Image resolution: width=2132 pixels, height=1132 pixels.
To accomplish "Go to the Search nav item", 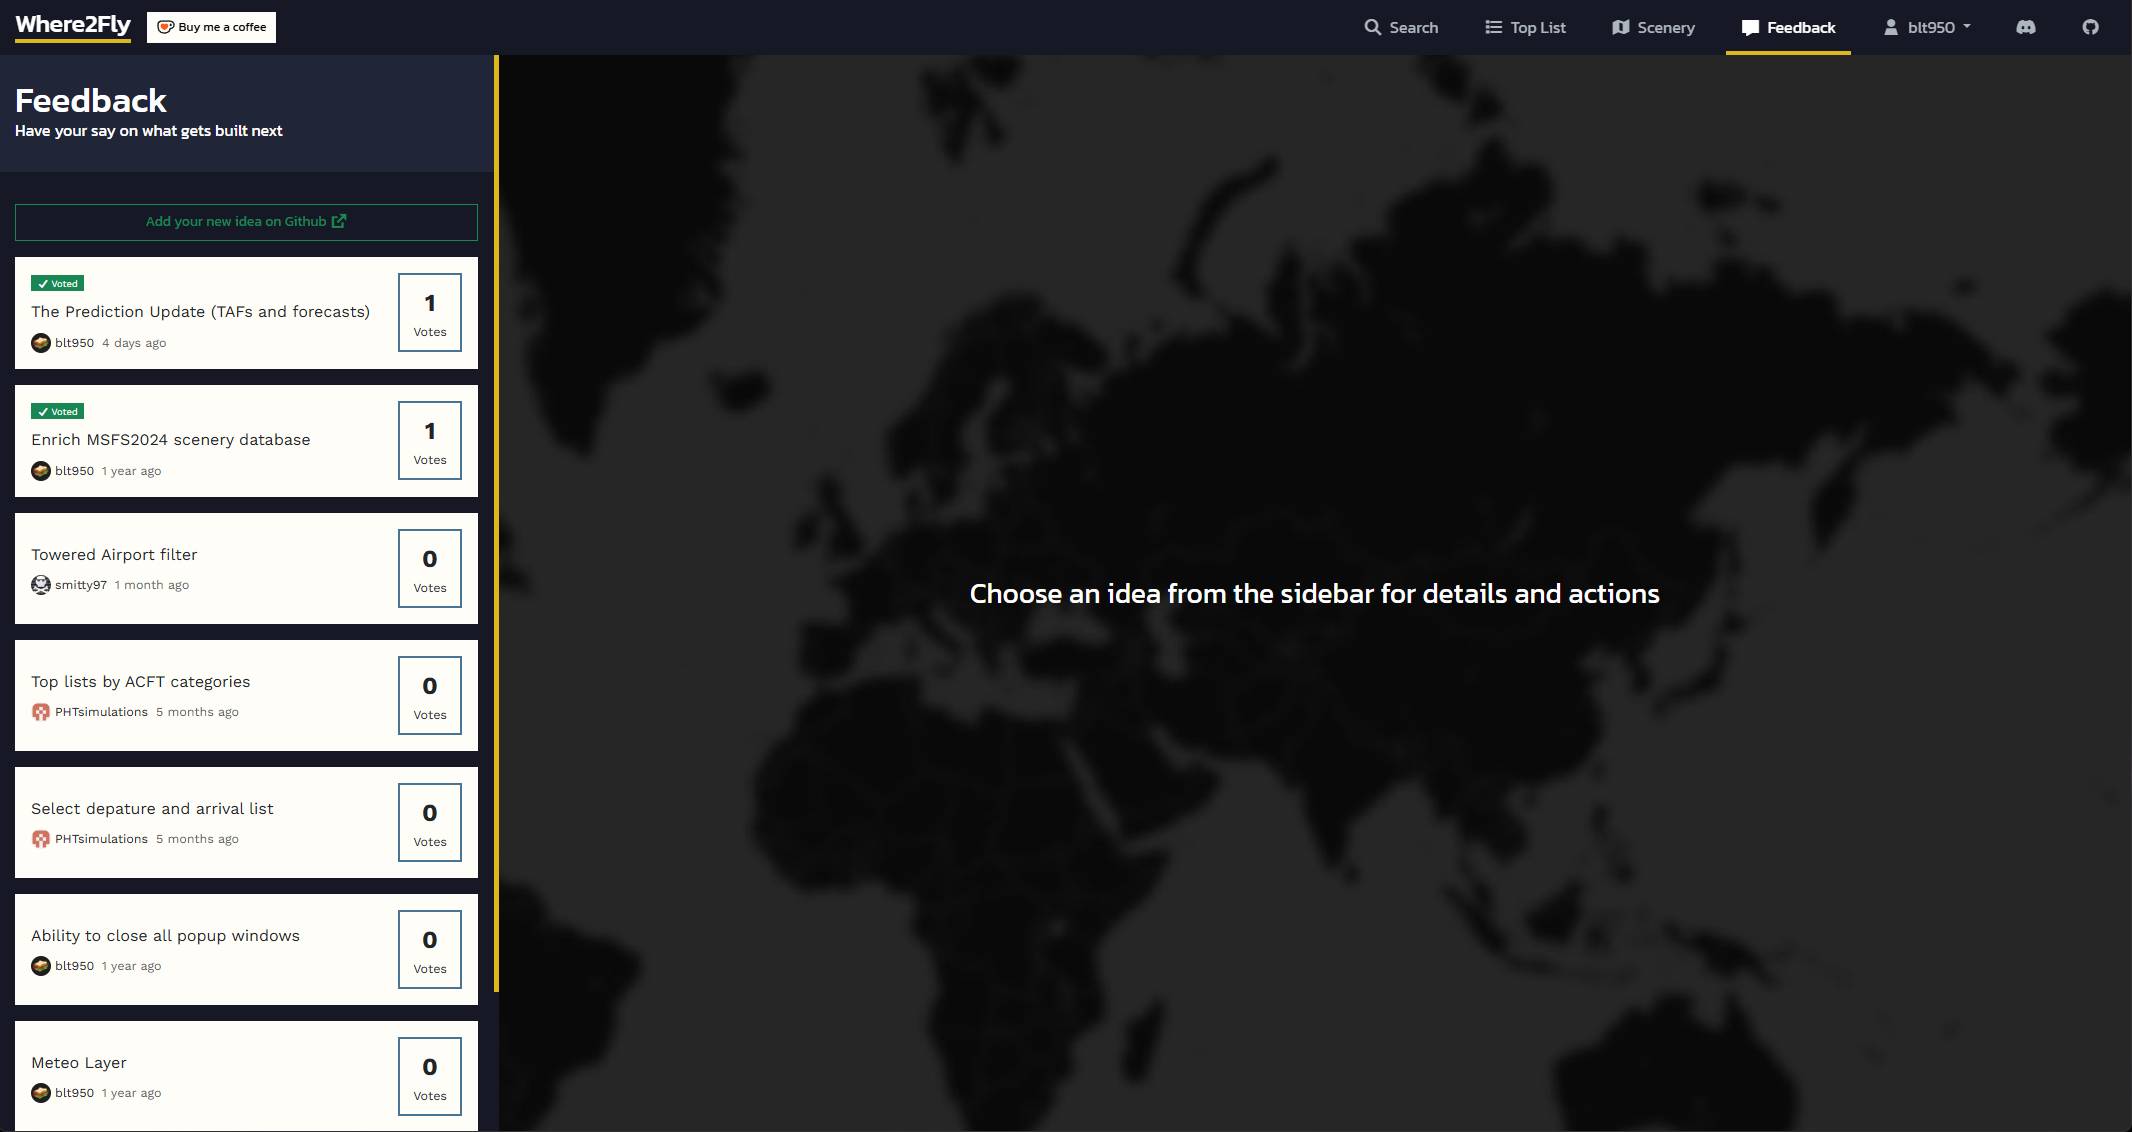I will pyautogui.click(x=1401, y=27).
